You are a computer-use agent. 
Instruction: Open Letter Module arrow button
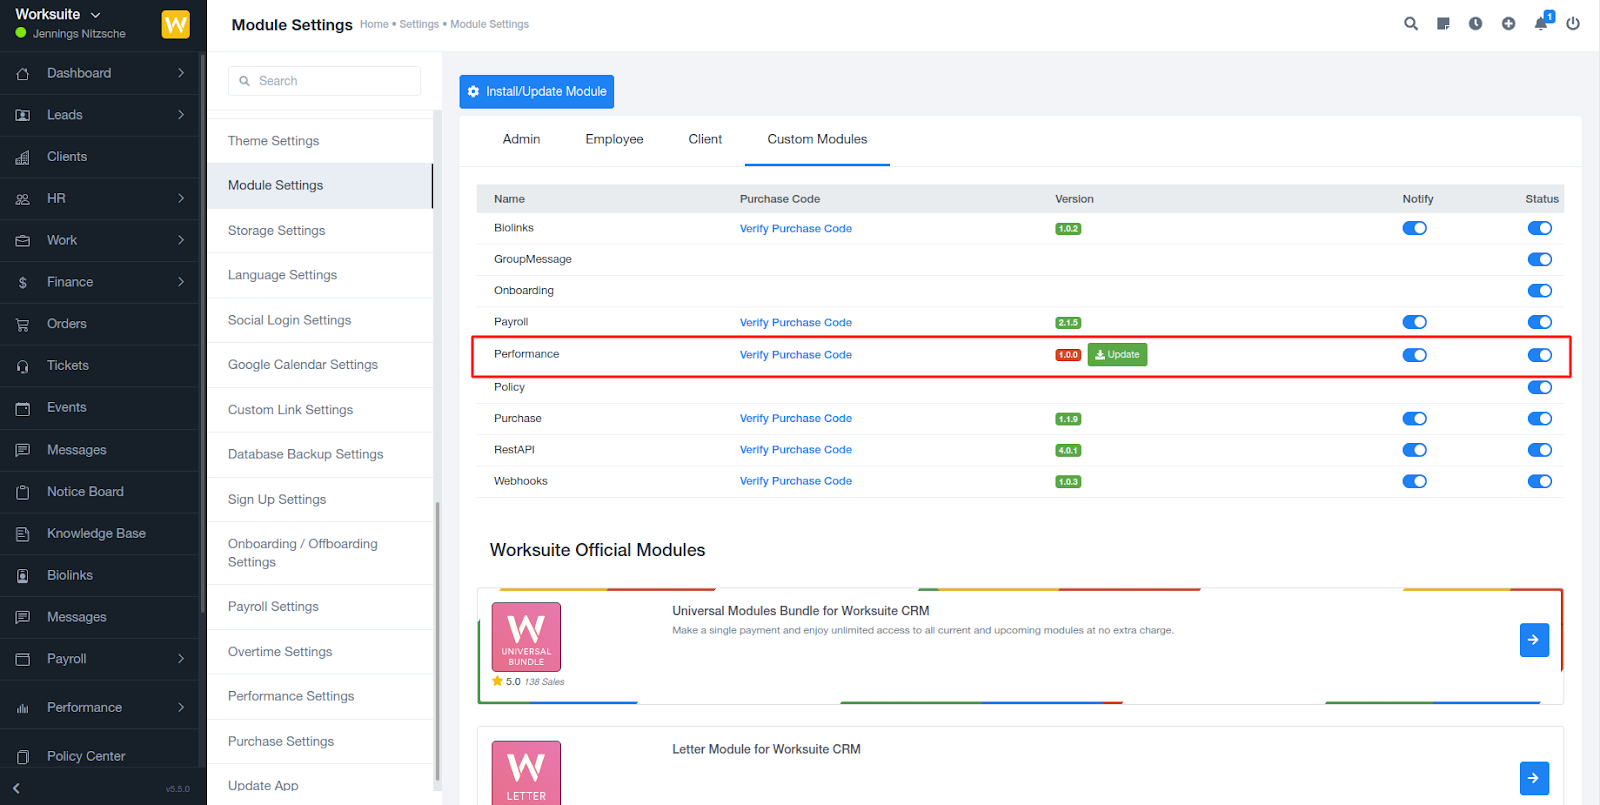click(x=1534, y=778)
